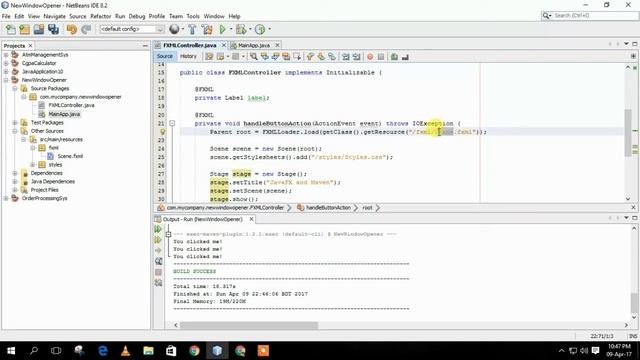Click the Redo toolbar icon
Screen dimensions: 640x360
86,29
